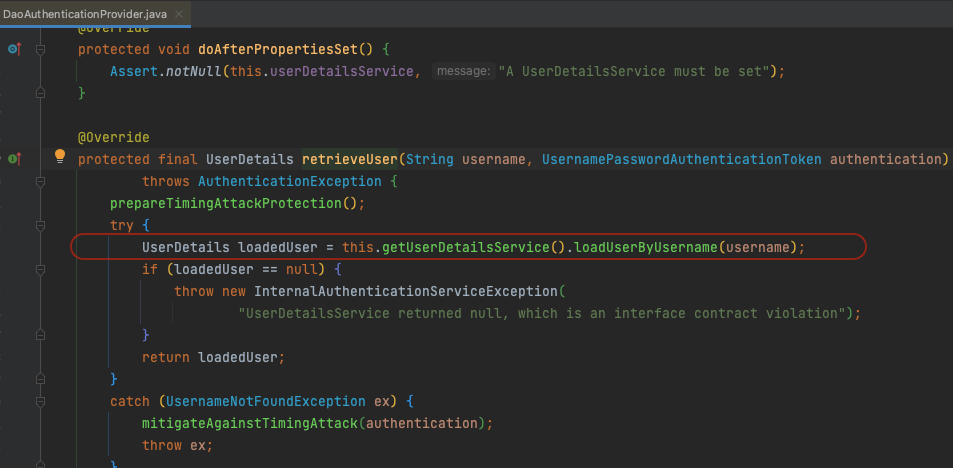
Task: Click the try keyword
Action: click(x=122, y=225)
